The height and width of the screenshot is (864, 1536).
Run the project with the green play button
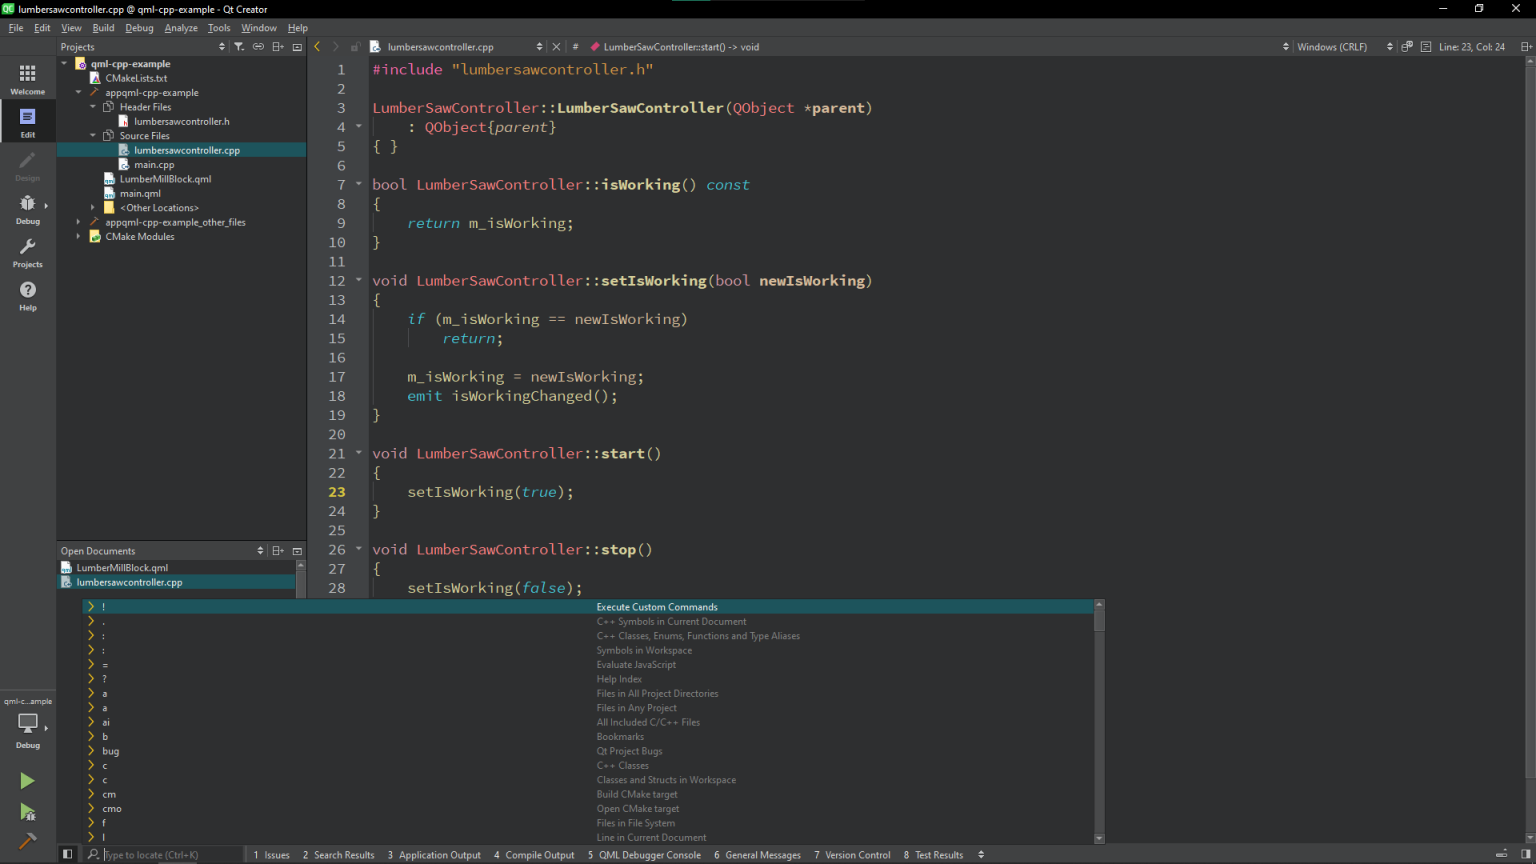pyautogui.click(x=27, y=781)
